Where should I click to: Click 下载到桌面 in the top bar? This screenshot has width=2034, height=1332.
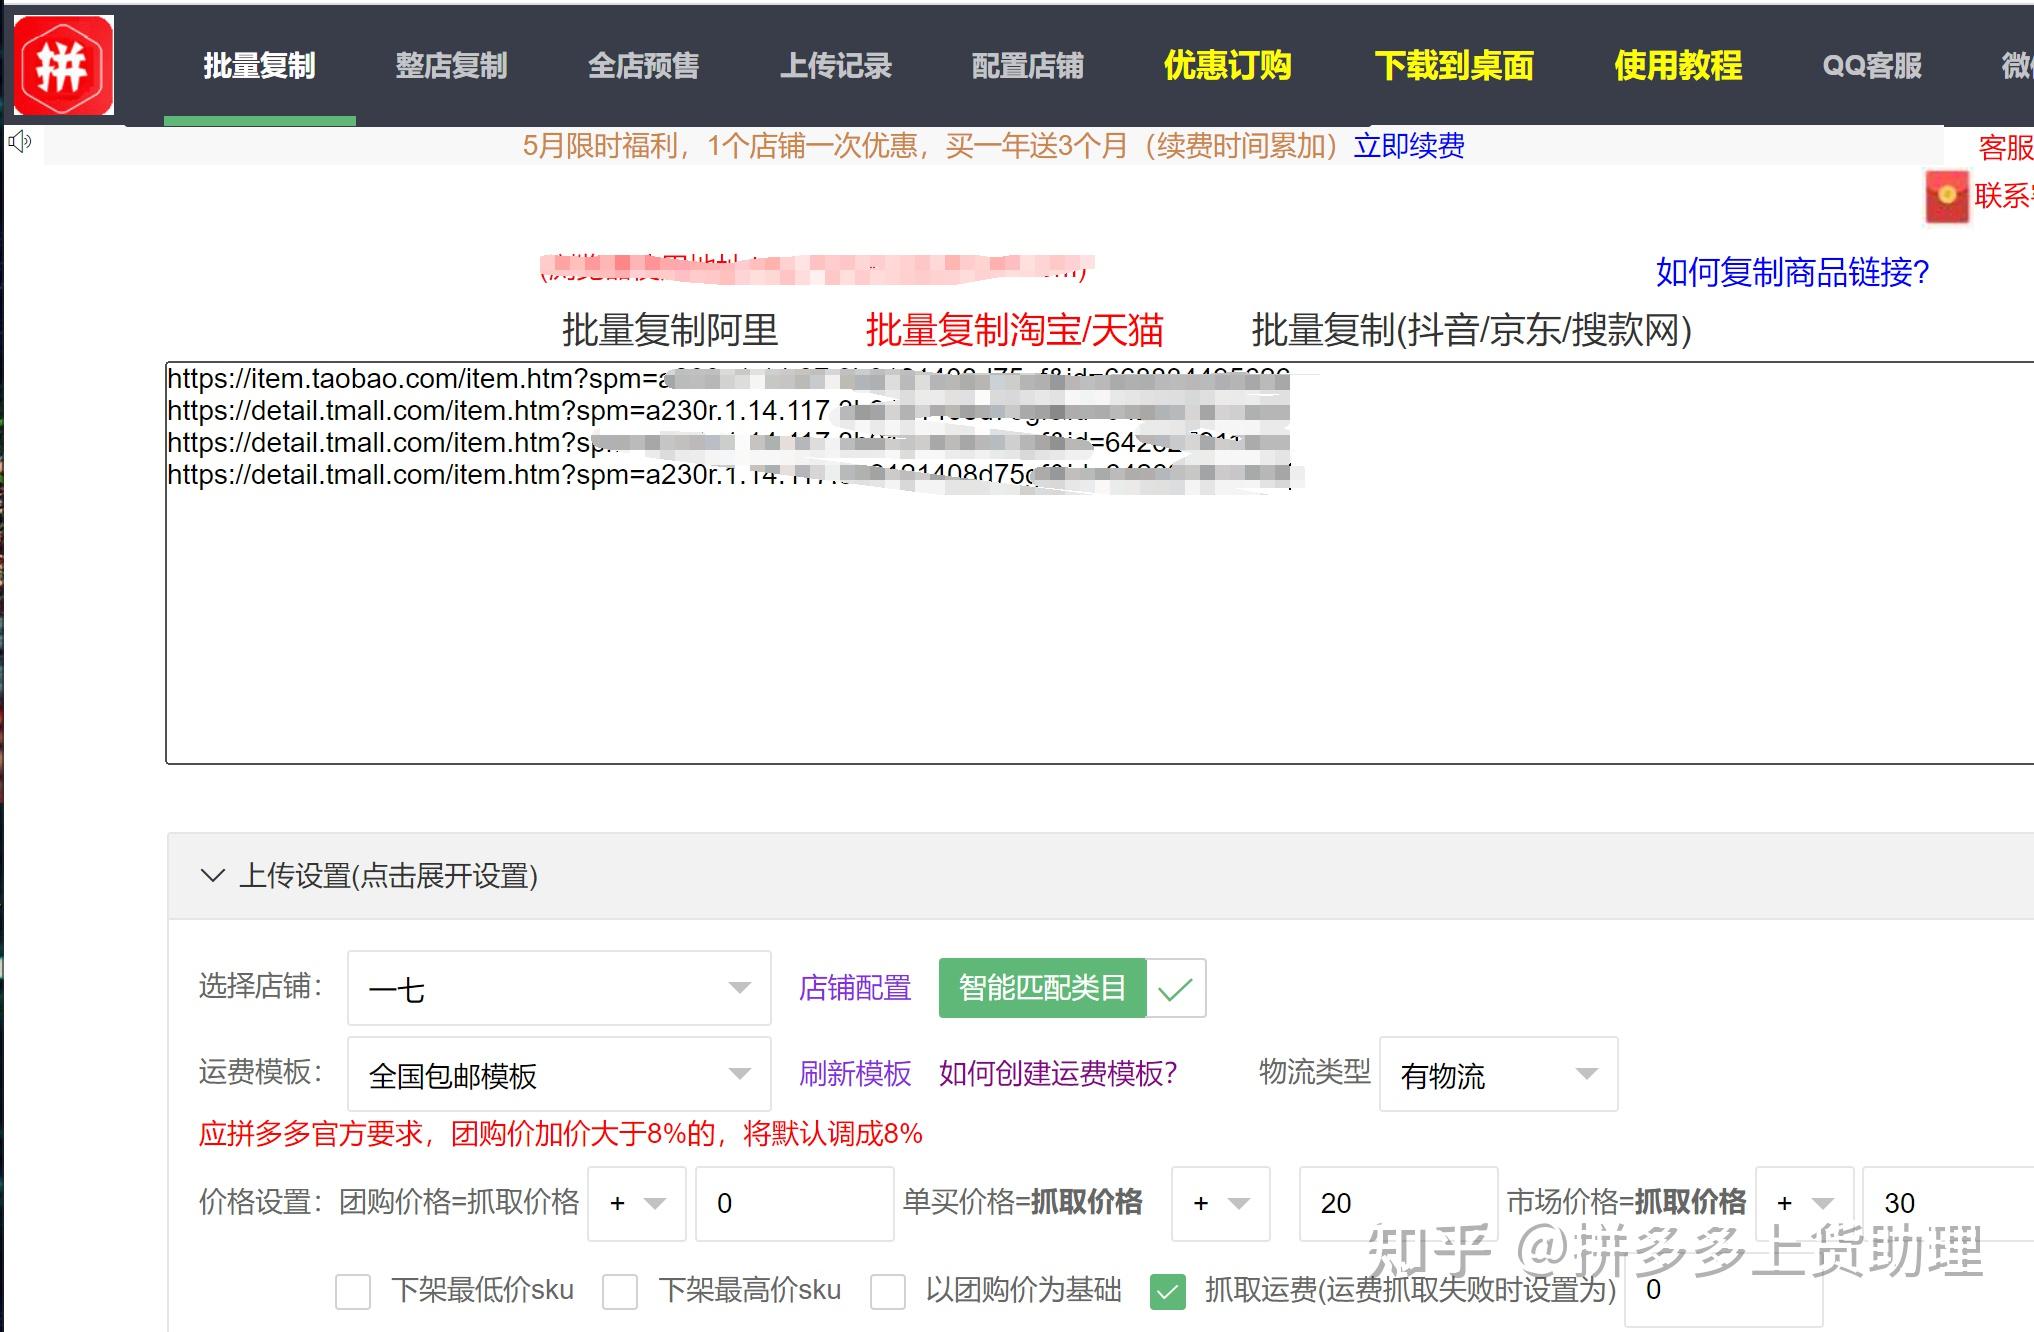1453,66
